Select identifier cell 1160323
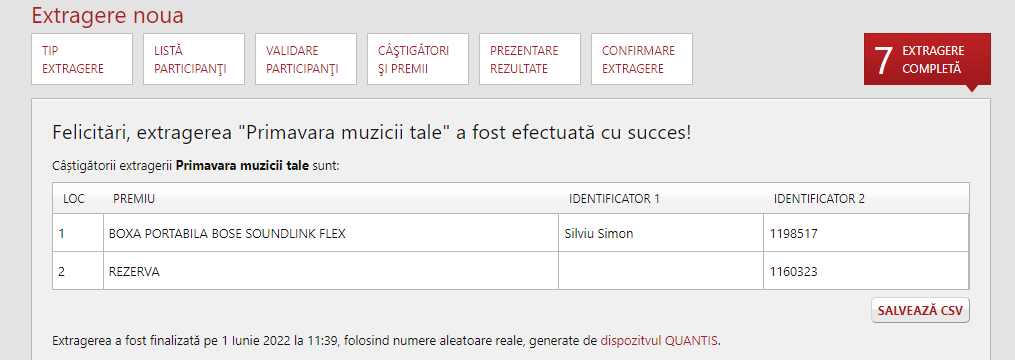Image resolution: width=1015 pixels, height=360 pixels. pyautogui.click(x=866, y=271)
